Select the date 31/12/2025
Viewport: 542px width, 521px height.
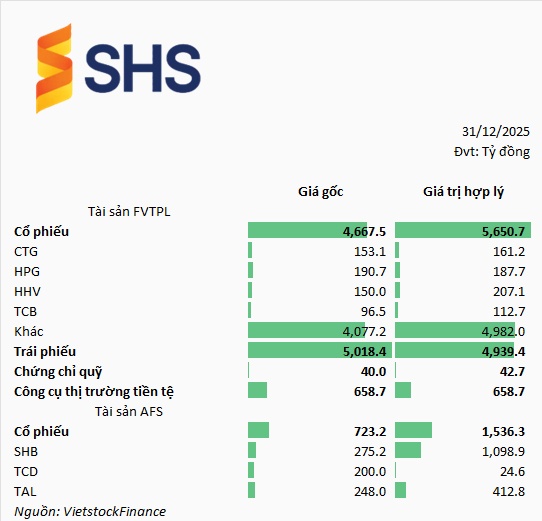click(496, 132)
